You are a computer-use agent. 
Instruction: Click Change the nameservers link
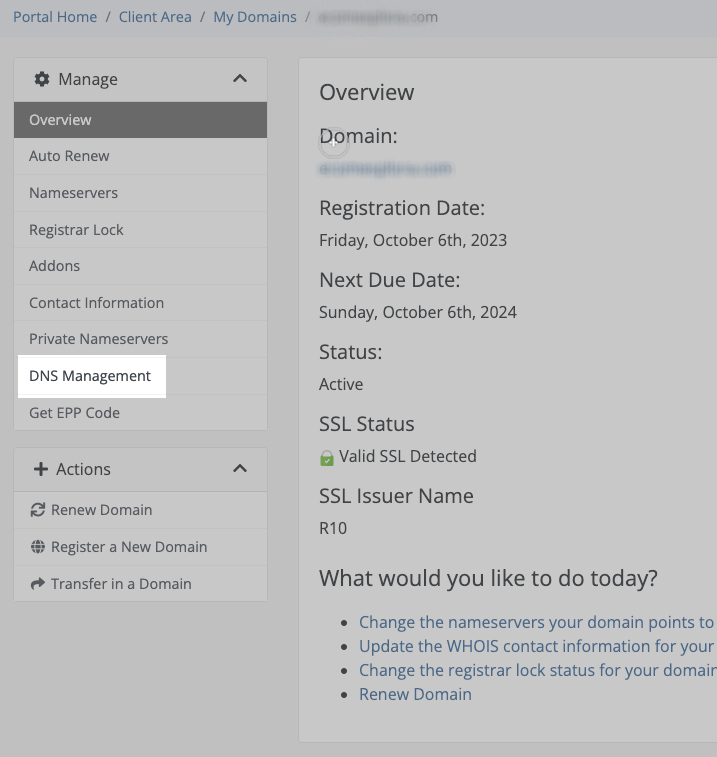click(x=536, y=622)
